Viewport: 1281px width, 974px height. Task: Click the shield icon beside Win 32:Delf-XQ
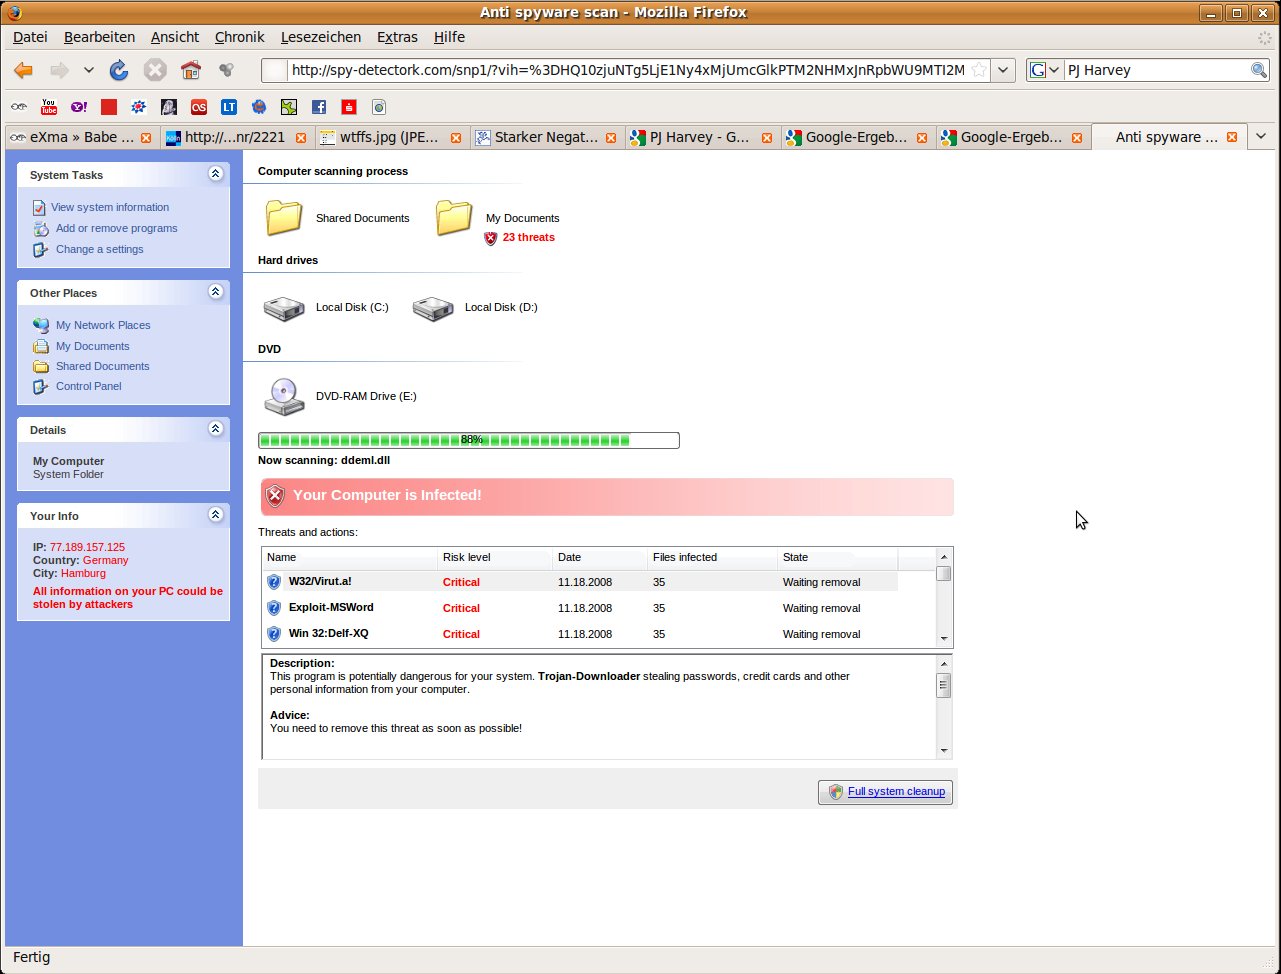click(x=274, y=633)
